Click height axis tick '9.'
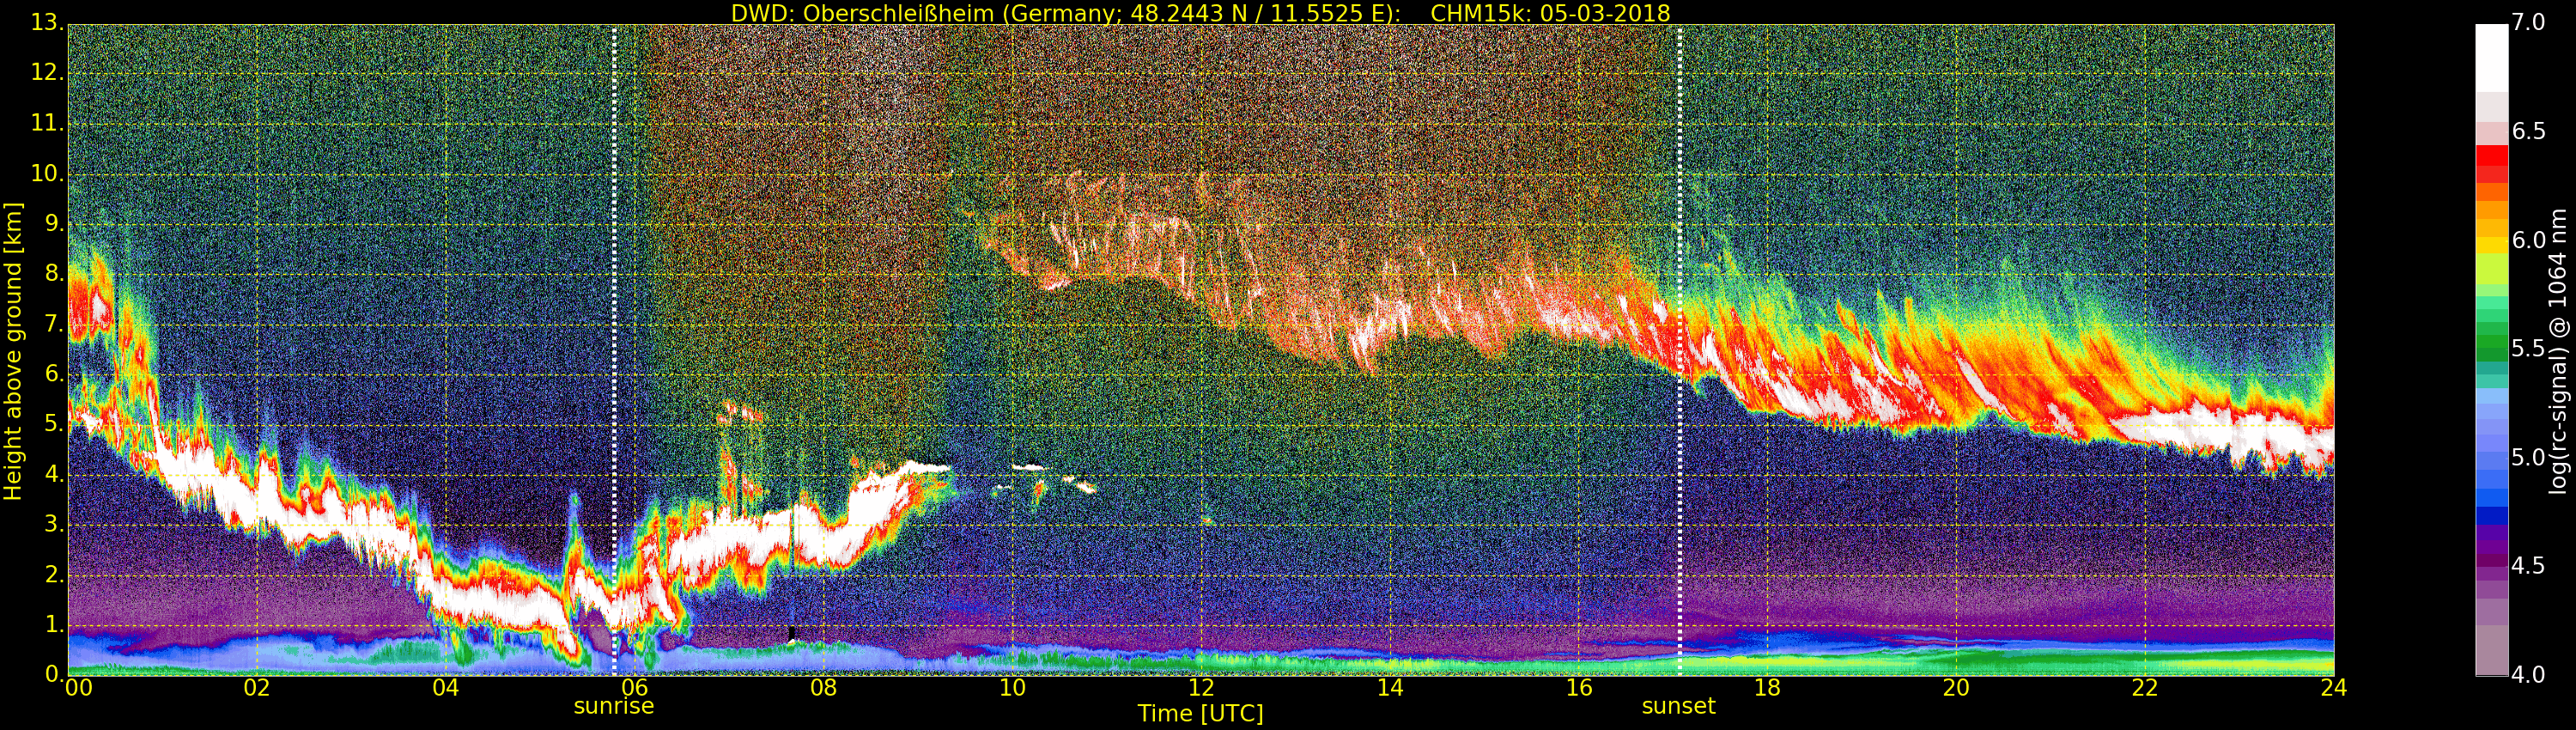2576x730 pixels. 54,224
